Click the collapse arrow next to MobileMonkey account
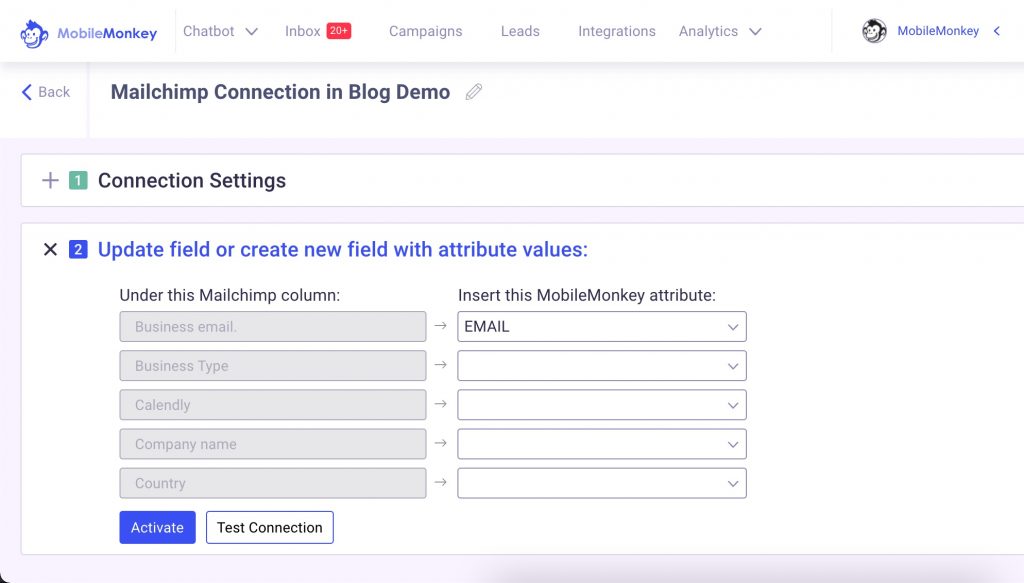This screenshot has height=583, width=1024. pos(996,31)
